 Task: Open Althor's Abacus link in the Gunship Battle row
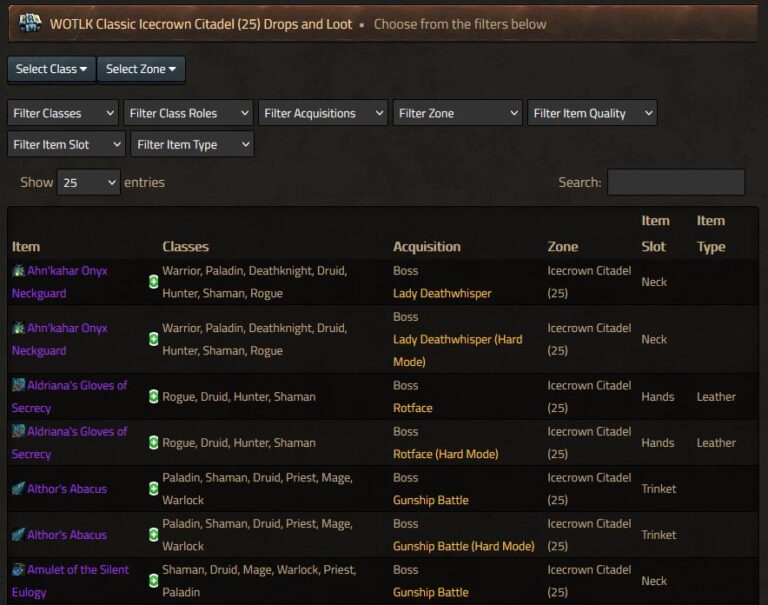coord(67,488)
